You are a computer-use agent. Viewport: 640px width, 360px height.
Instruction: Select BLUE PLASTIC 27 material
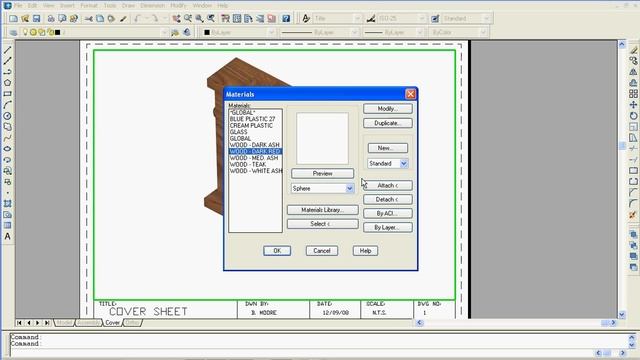(252, 119)
